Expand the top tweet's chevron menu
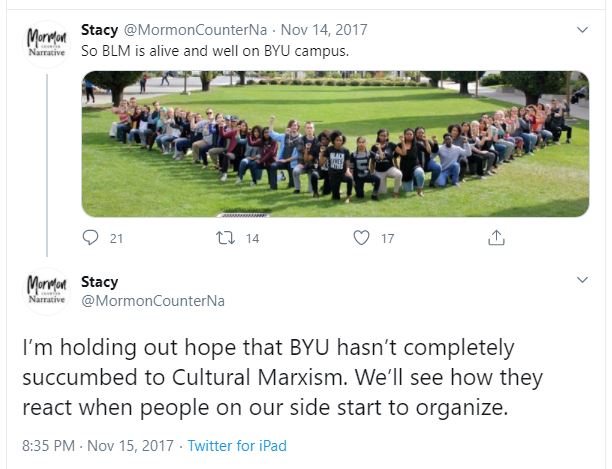 583,30
